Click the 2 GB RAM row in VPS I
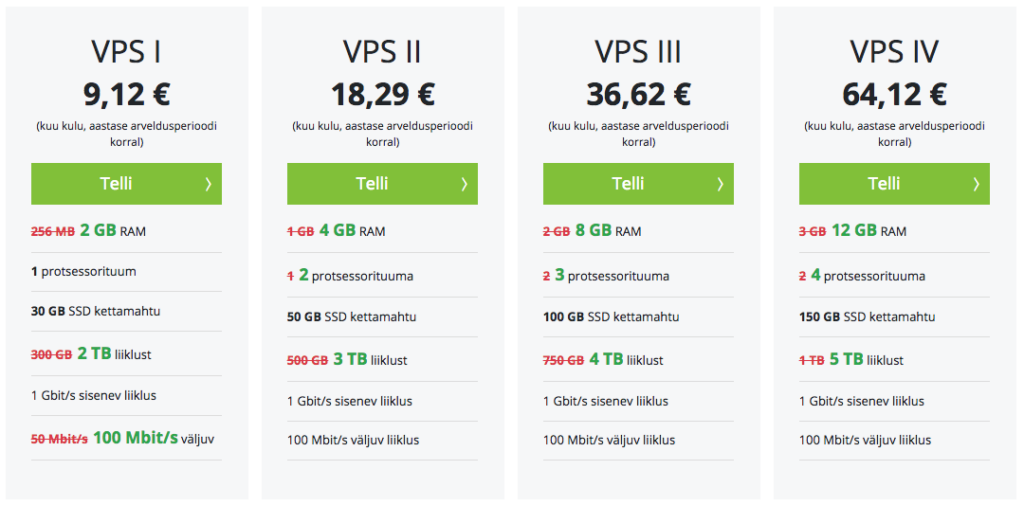The width and height of the screenshot is (1024, 506). 126,230
